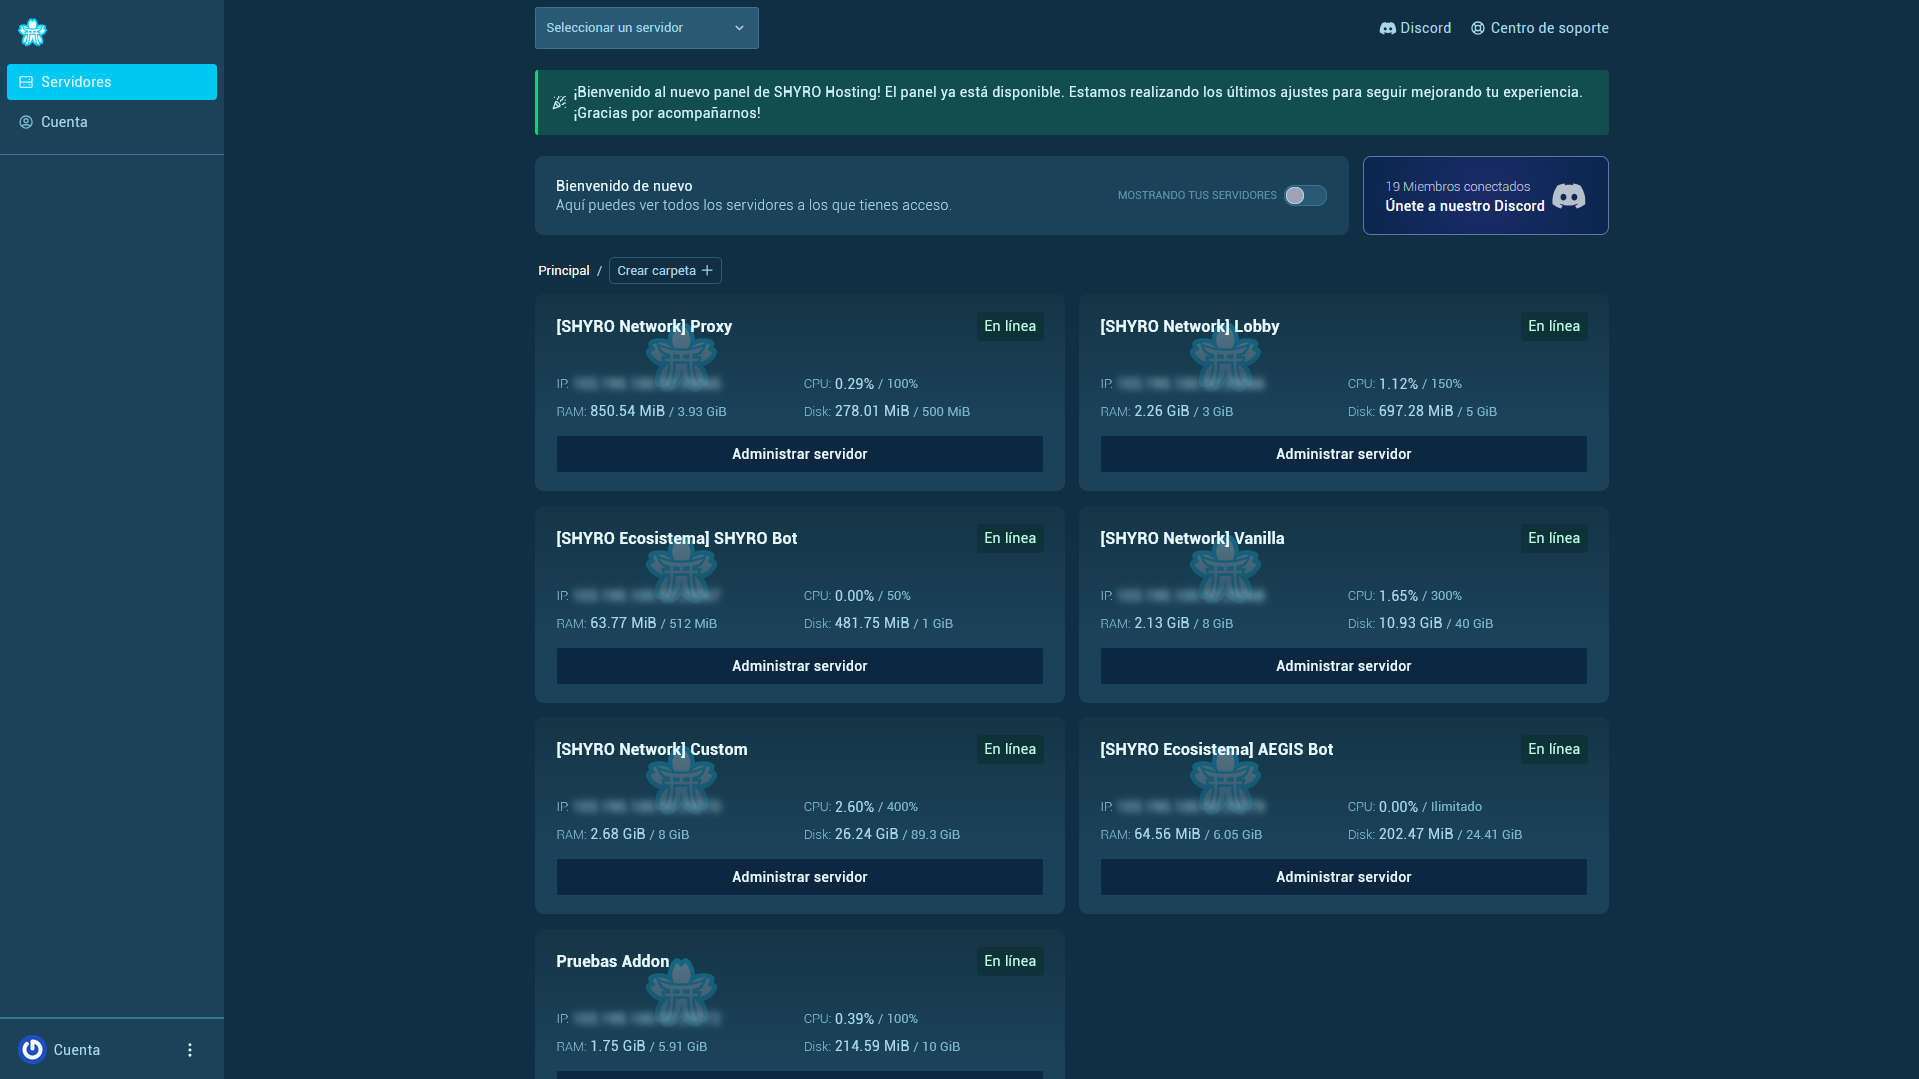Viewport: 1919px width, 1079px height.
Task: Click the Servidores sidebar icon
Action: pyautogui.click(x=26, y=82)
